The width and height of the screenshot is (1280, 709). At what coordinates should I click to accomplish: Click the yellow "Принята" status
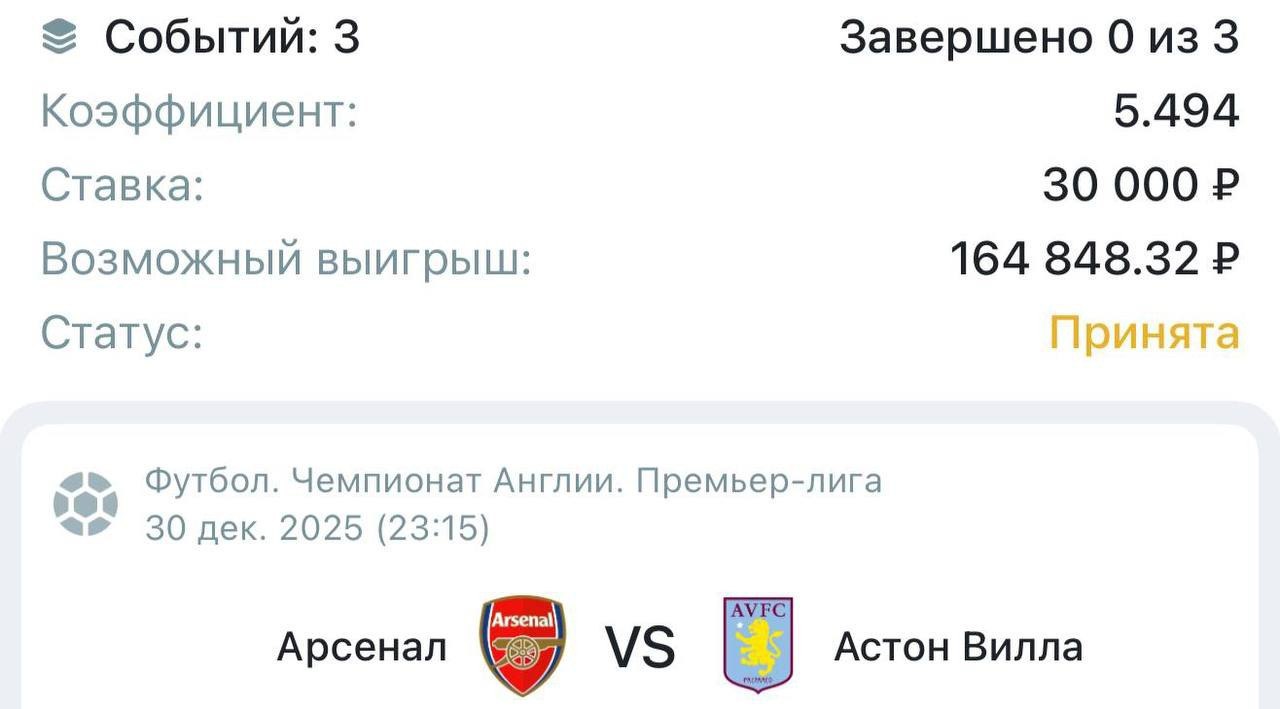[1144, 334]
